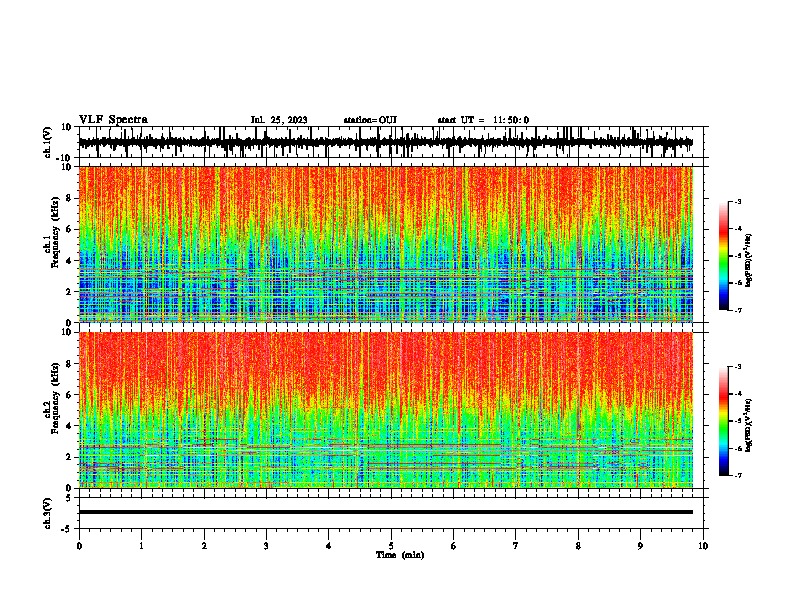
Task: Click time axis tick label "2"
Action: tap(204, 546)
